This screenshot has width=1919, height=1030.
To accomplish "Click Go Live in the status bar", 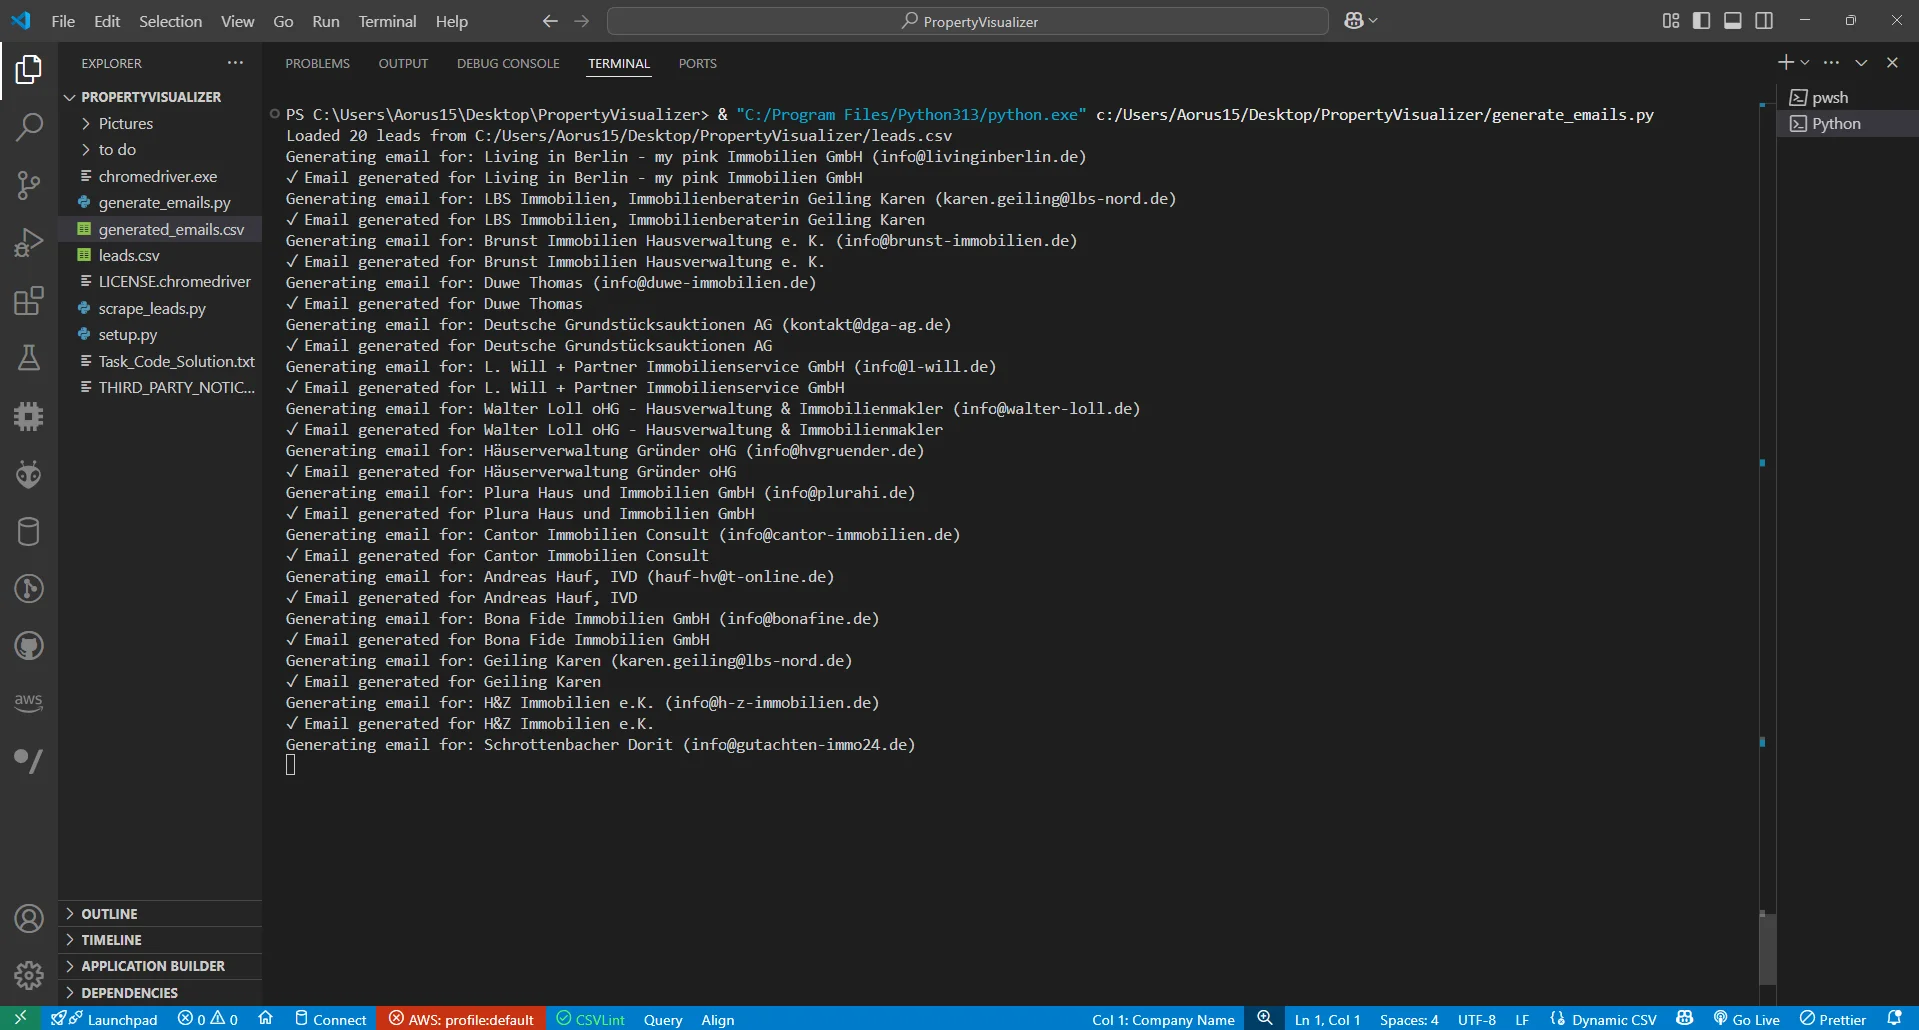I will (1747, 1019).
